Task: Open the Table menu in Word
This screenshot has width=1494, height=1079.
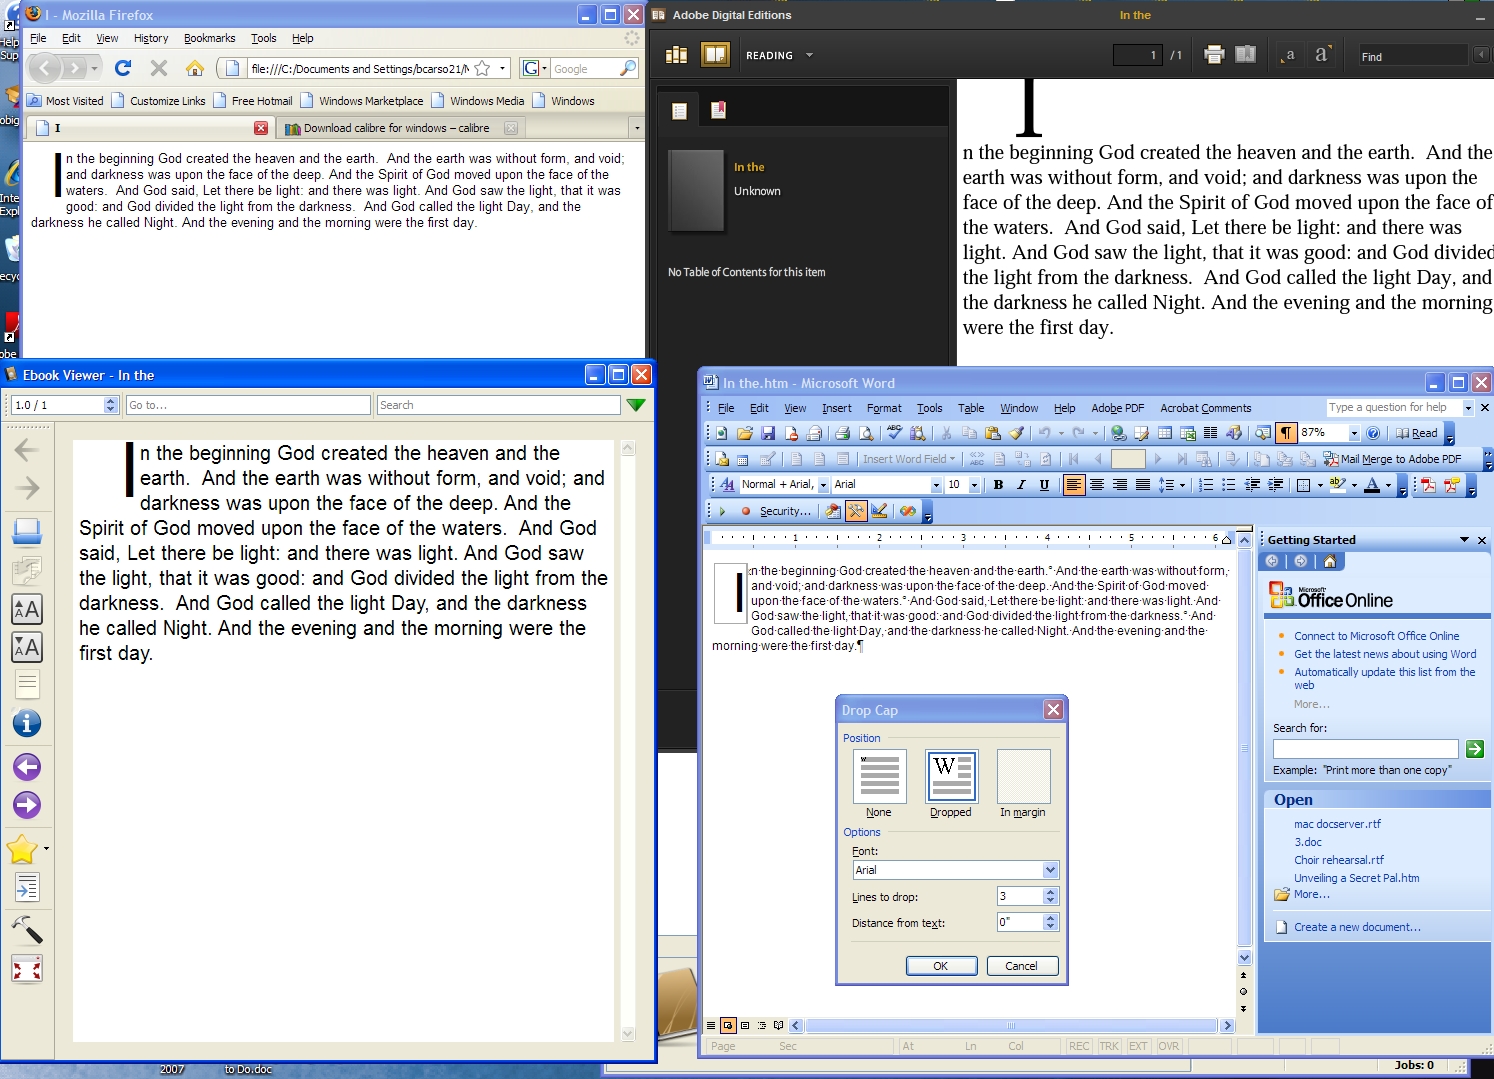Action: point(971,408)
